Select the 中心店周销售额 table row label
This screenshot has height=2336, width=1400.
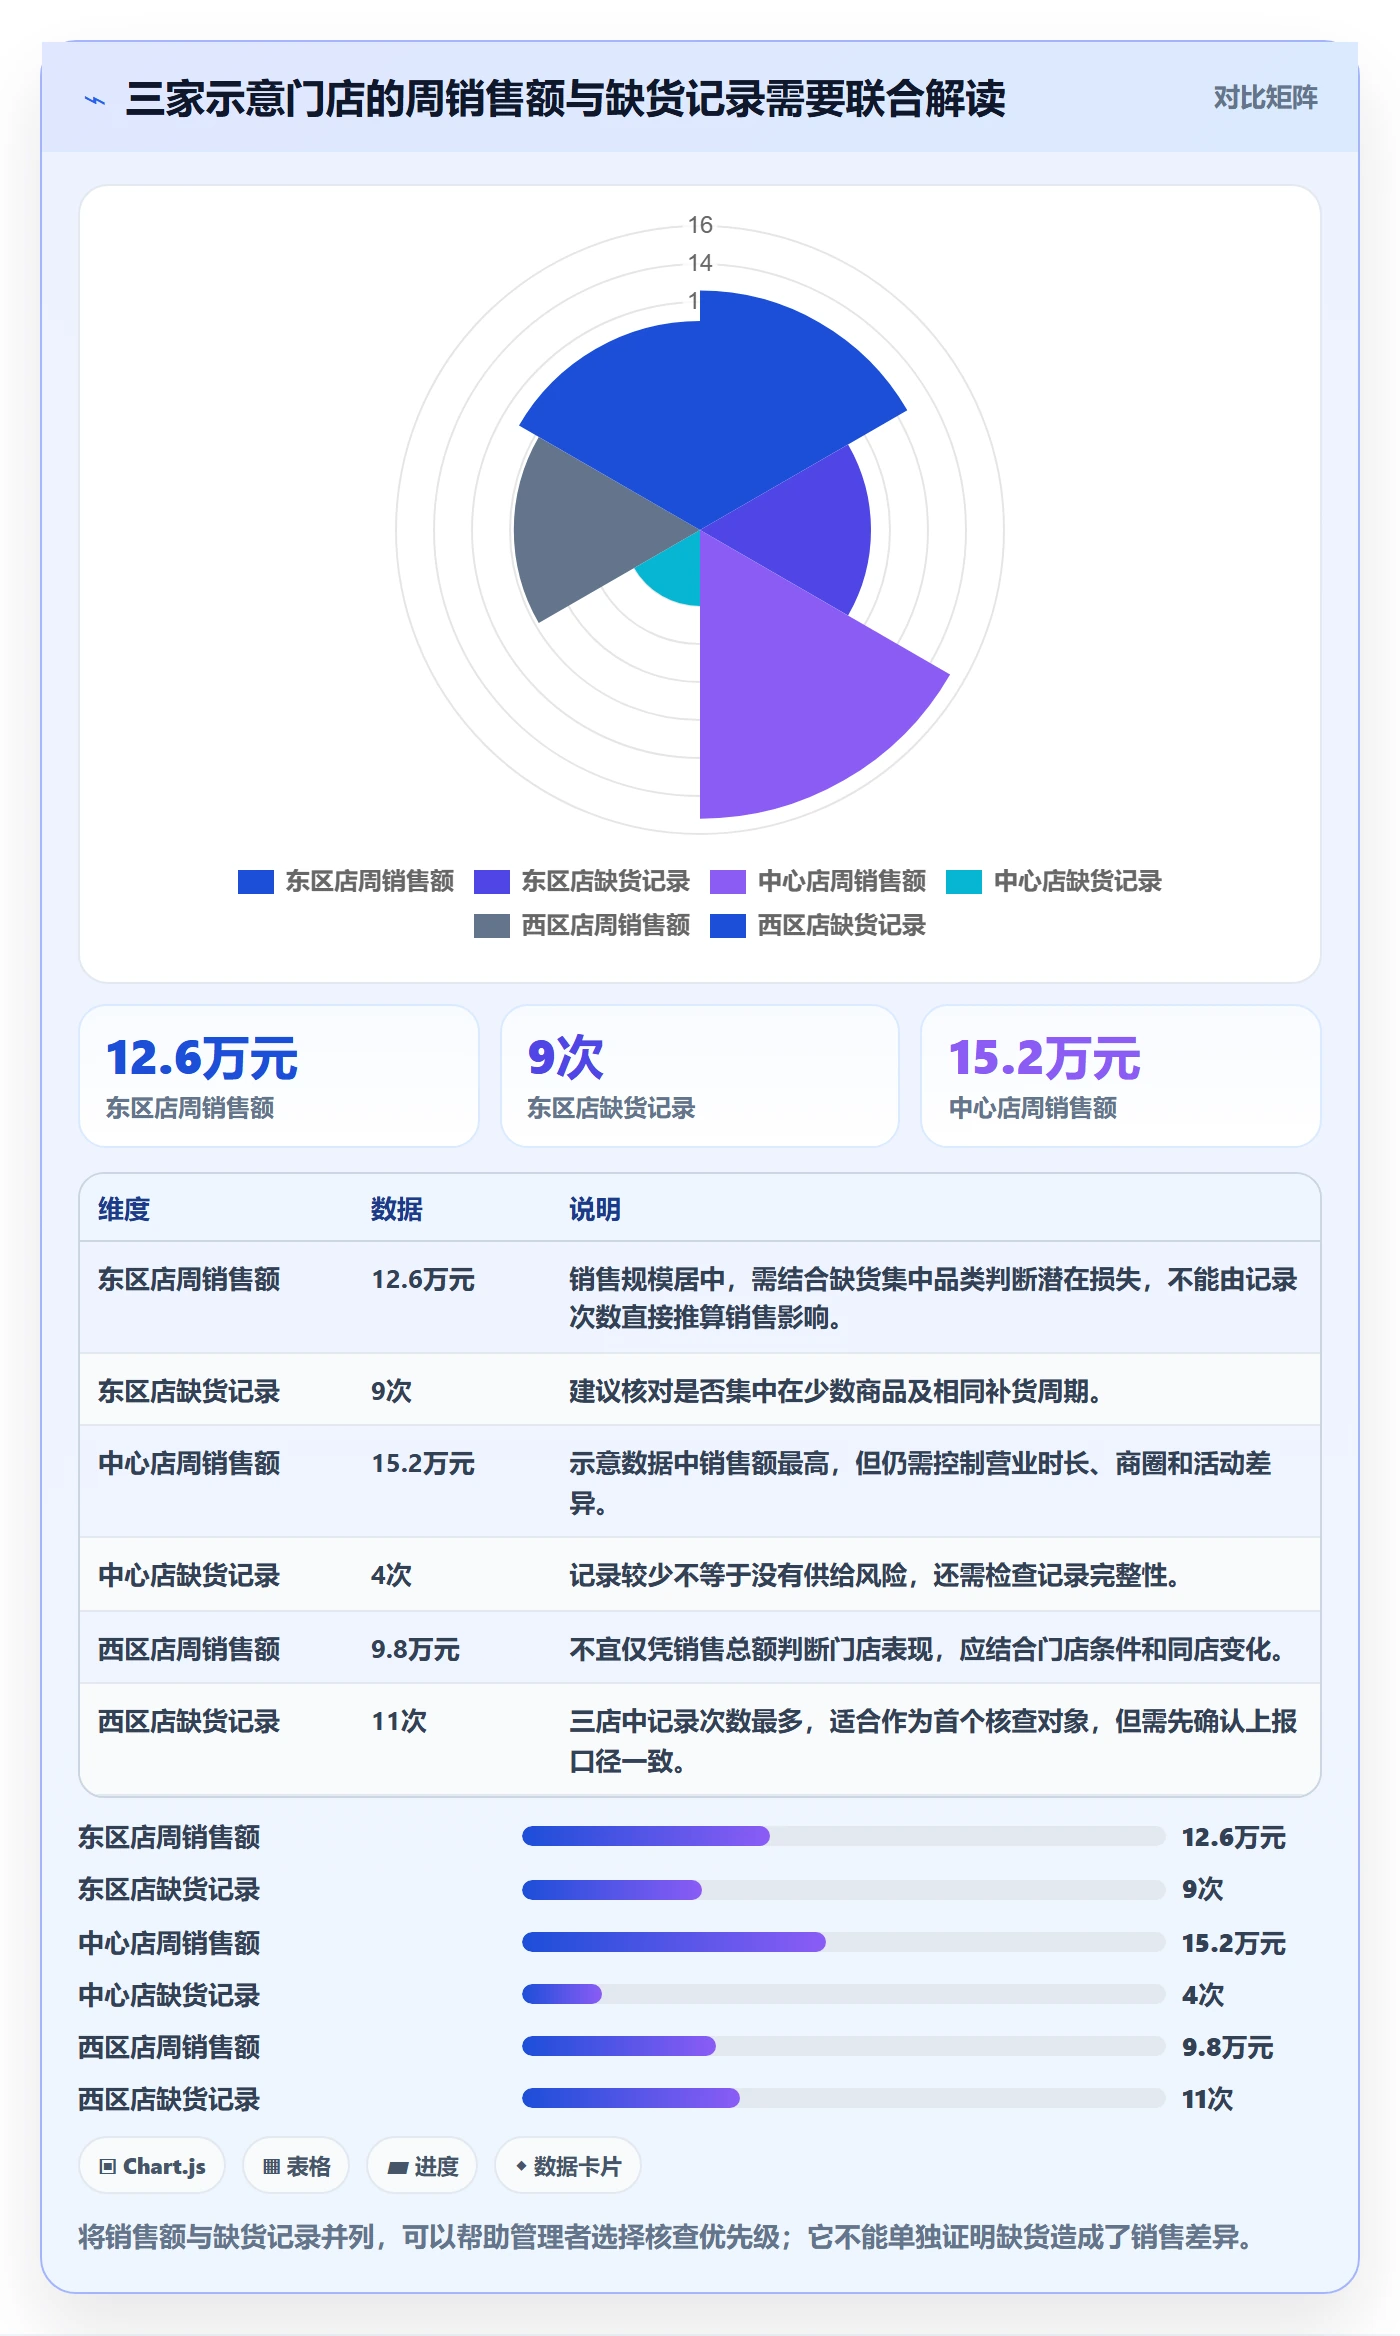[x=189, y=1463]
